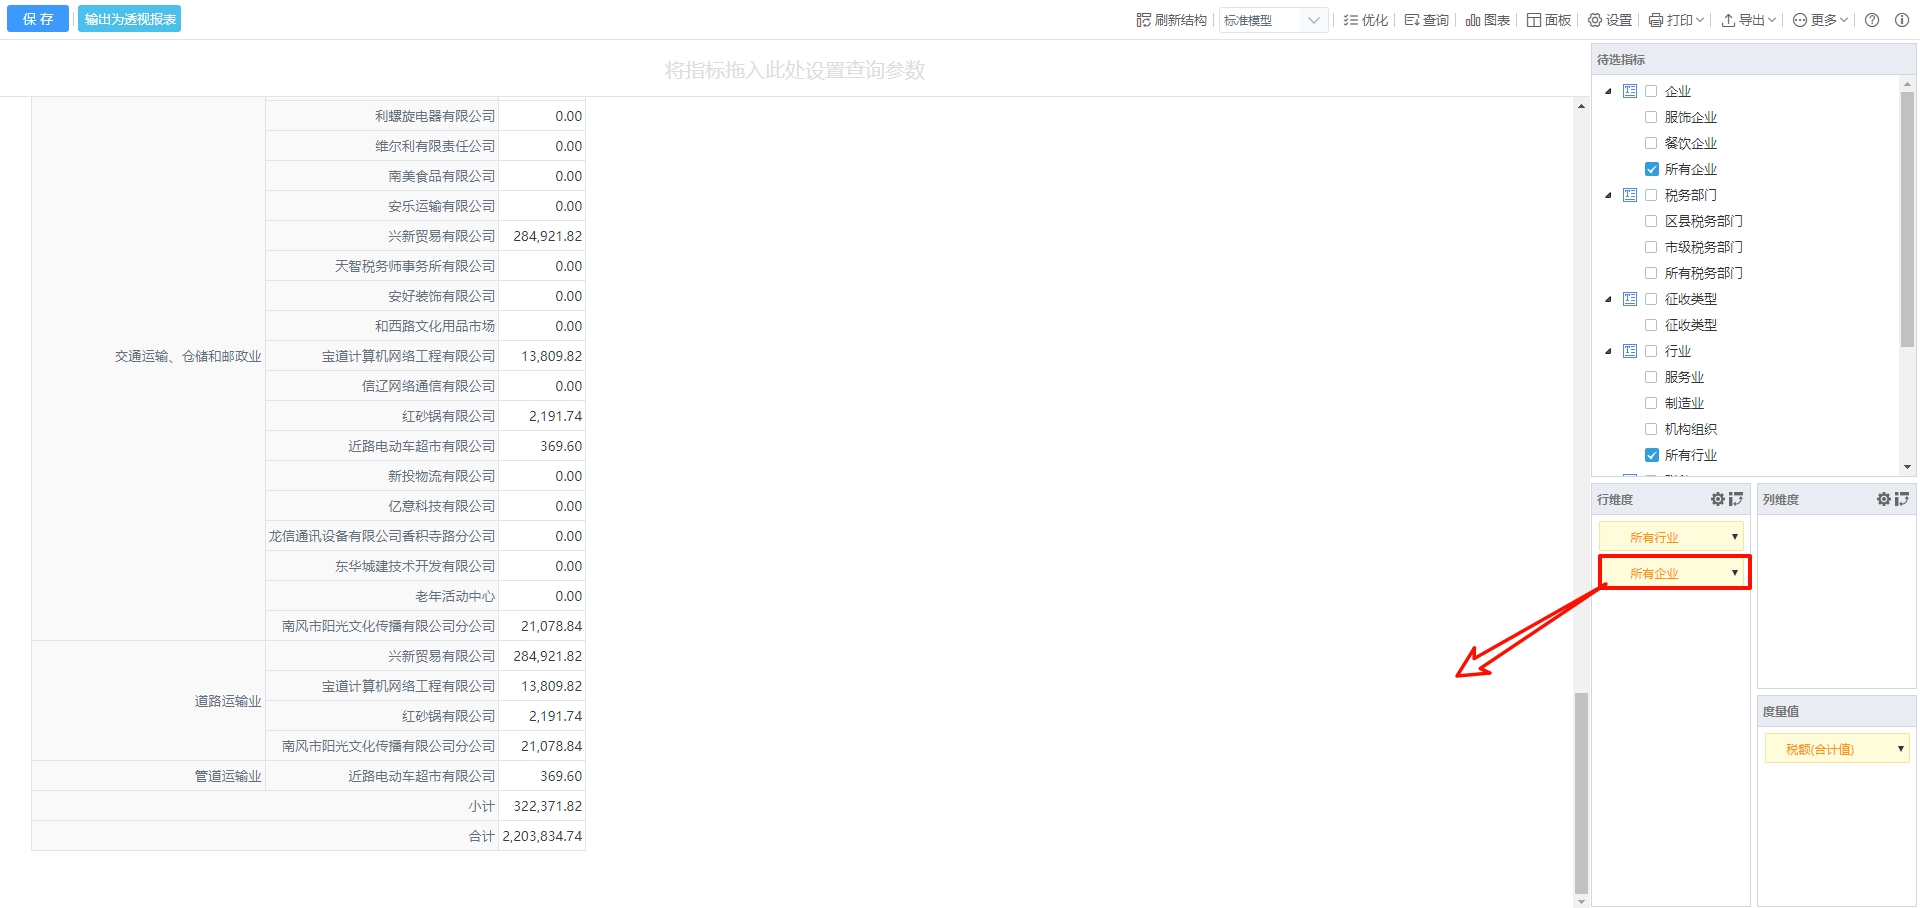Open the 导出 export menu
This screenshot has width=1920, height=908.
pos(1748,20)
